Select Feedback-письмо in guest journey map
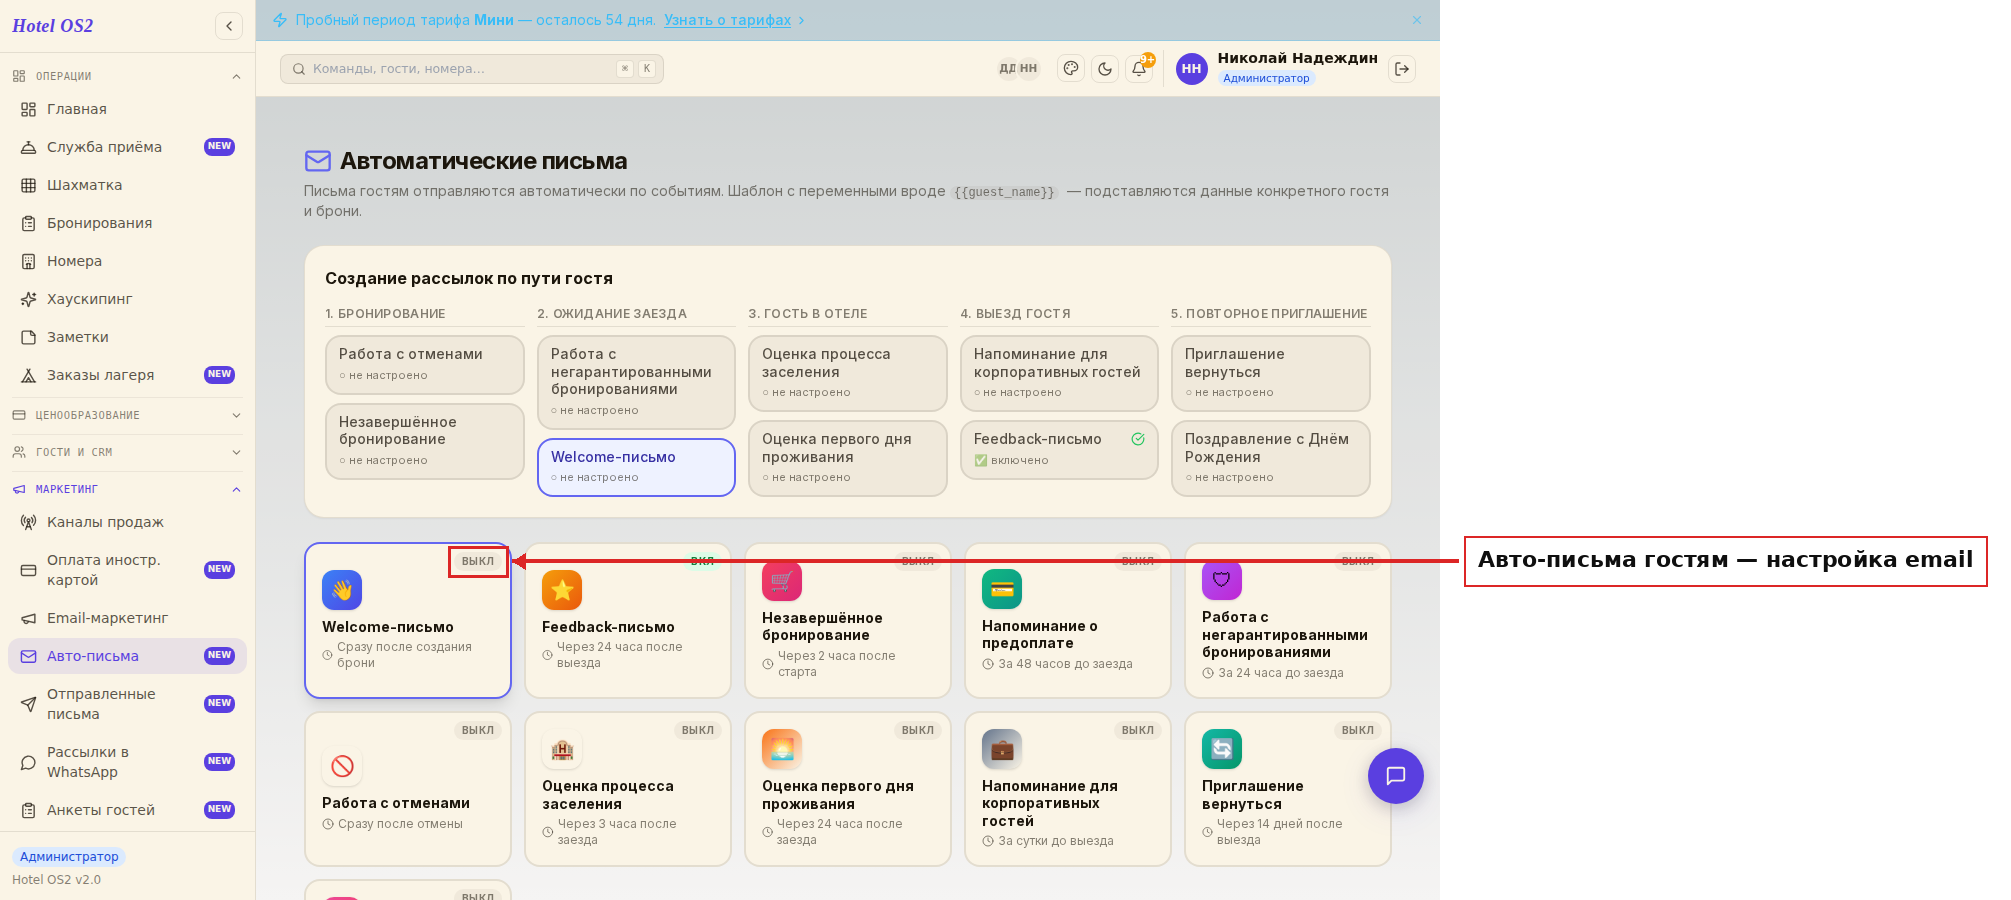Image resolution: width=2011 pixels, height=900 pixels. [x=1059, y=450]
